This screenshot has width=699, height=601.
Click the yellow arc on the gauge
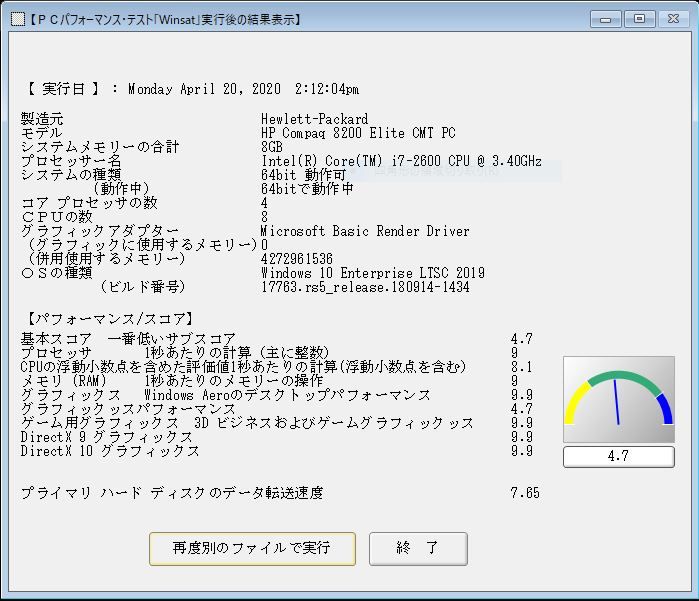pos(576,410)
